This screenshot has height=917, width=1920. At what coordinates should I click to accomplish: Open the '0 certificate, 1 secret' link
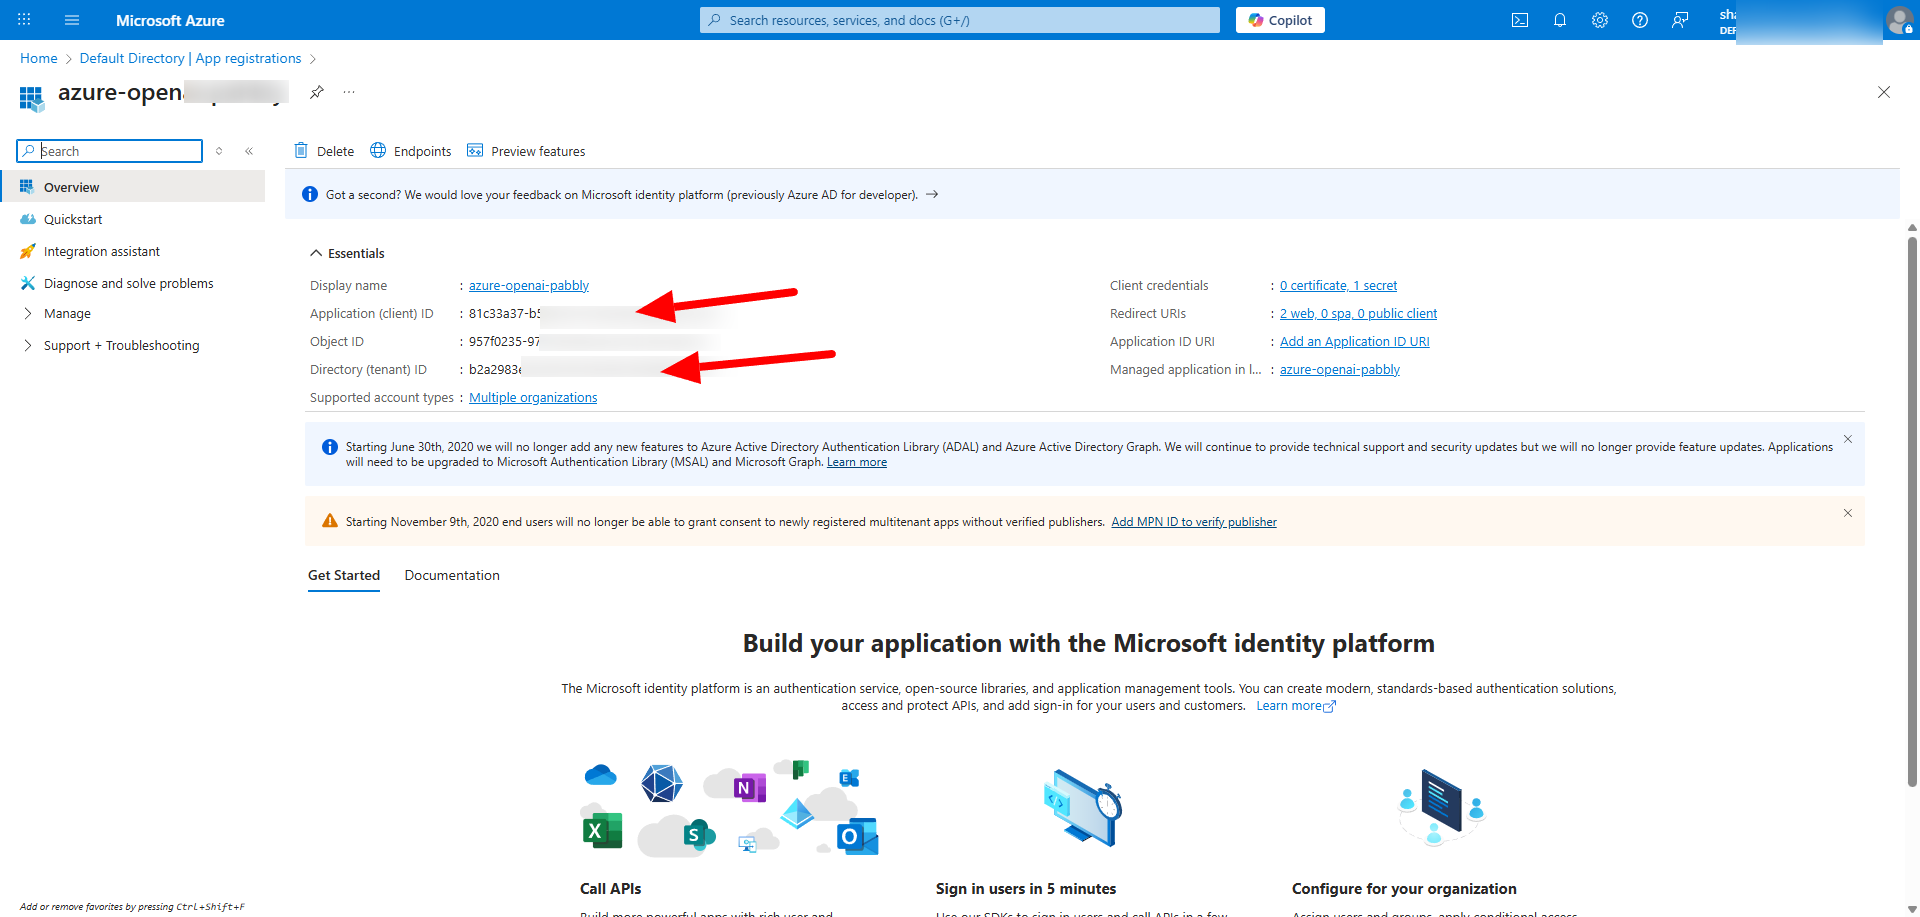pyautogui.click(x=1338, y=285)
